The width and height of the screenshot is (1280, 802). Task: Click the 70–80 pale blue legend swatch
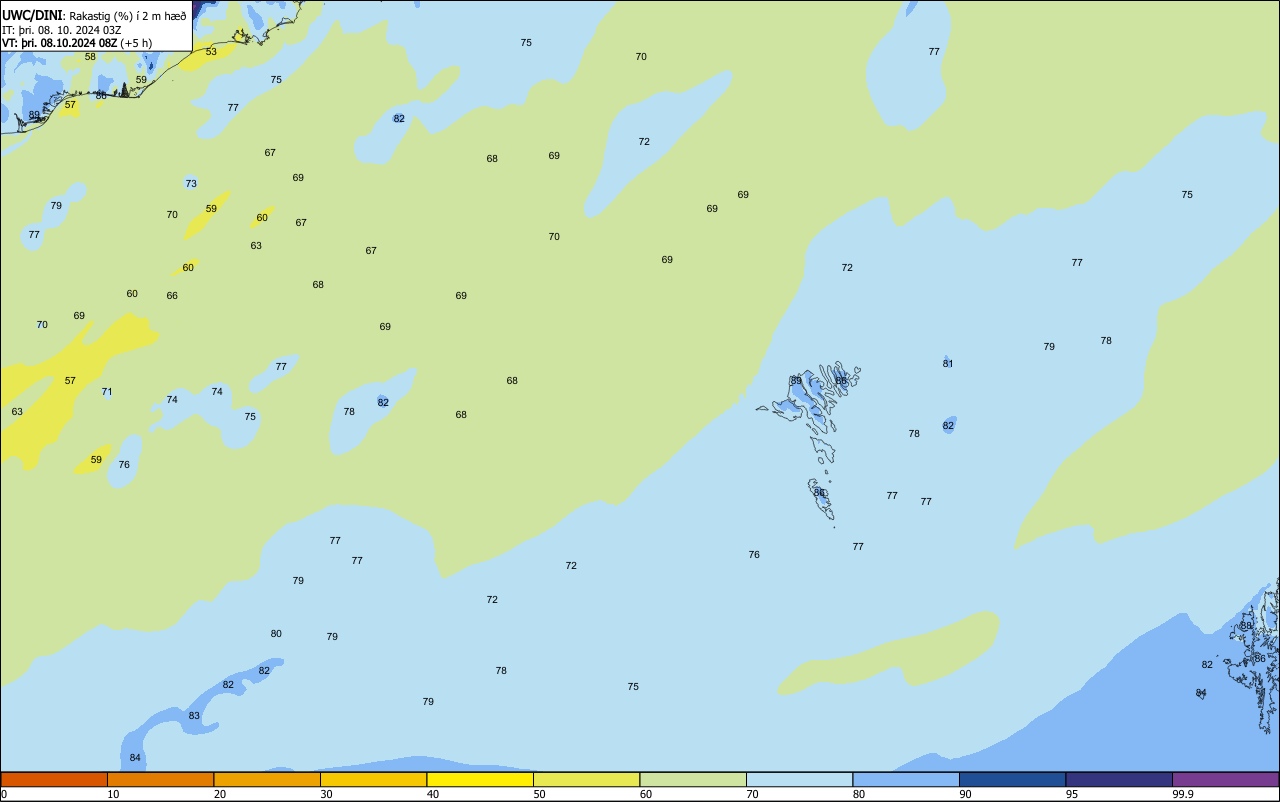799,779
